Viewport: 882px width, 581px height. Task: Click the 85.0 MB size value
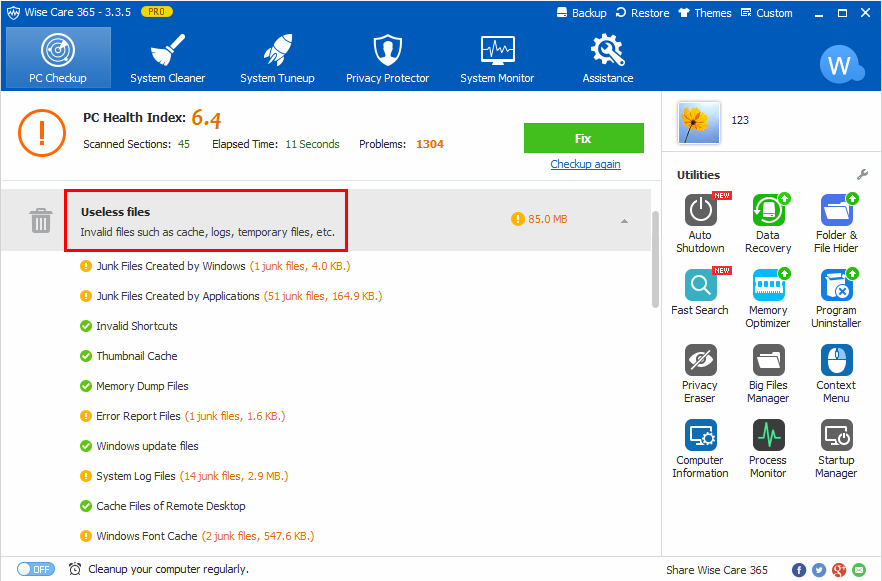click(547, 219)
